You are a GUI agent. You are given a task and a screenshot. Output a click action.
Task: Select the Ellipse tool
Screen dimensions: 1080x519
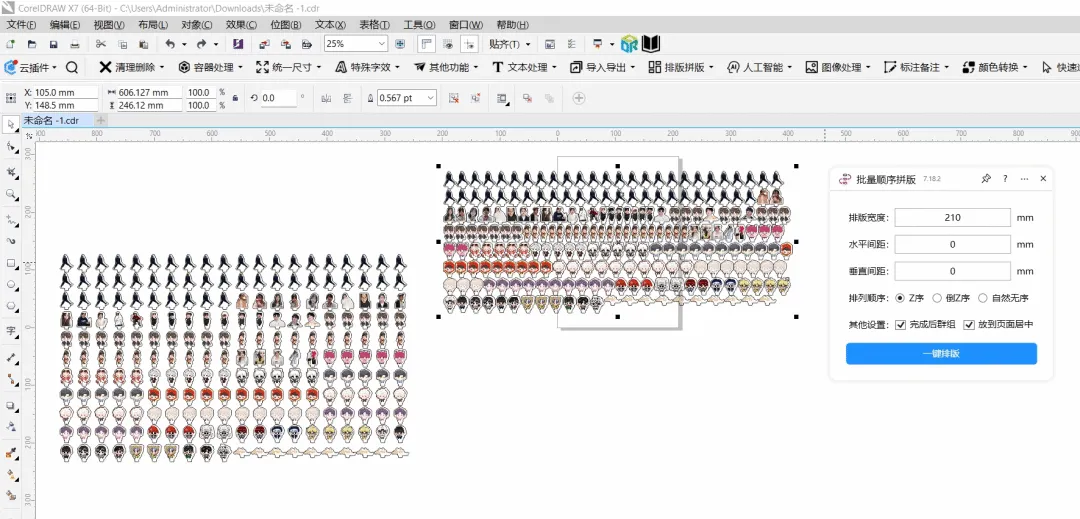click(x=10, y=284)
